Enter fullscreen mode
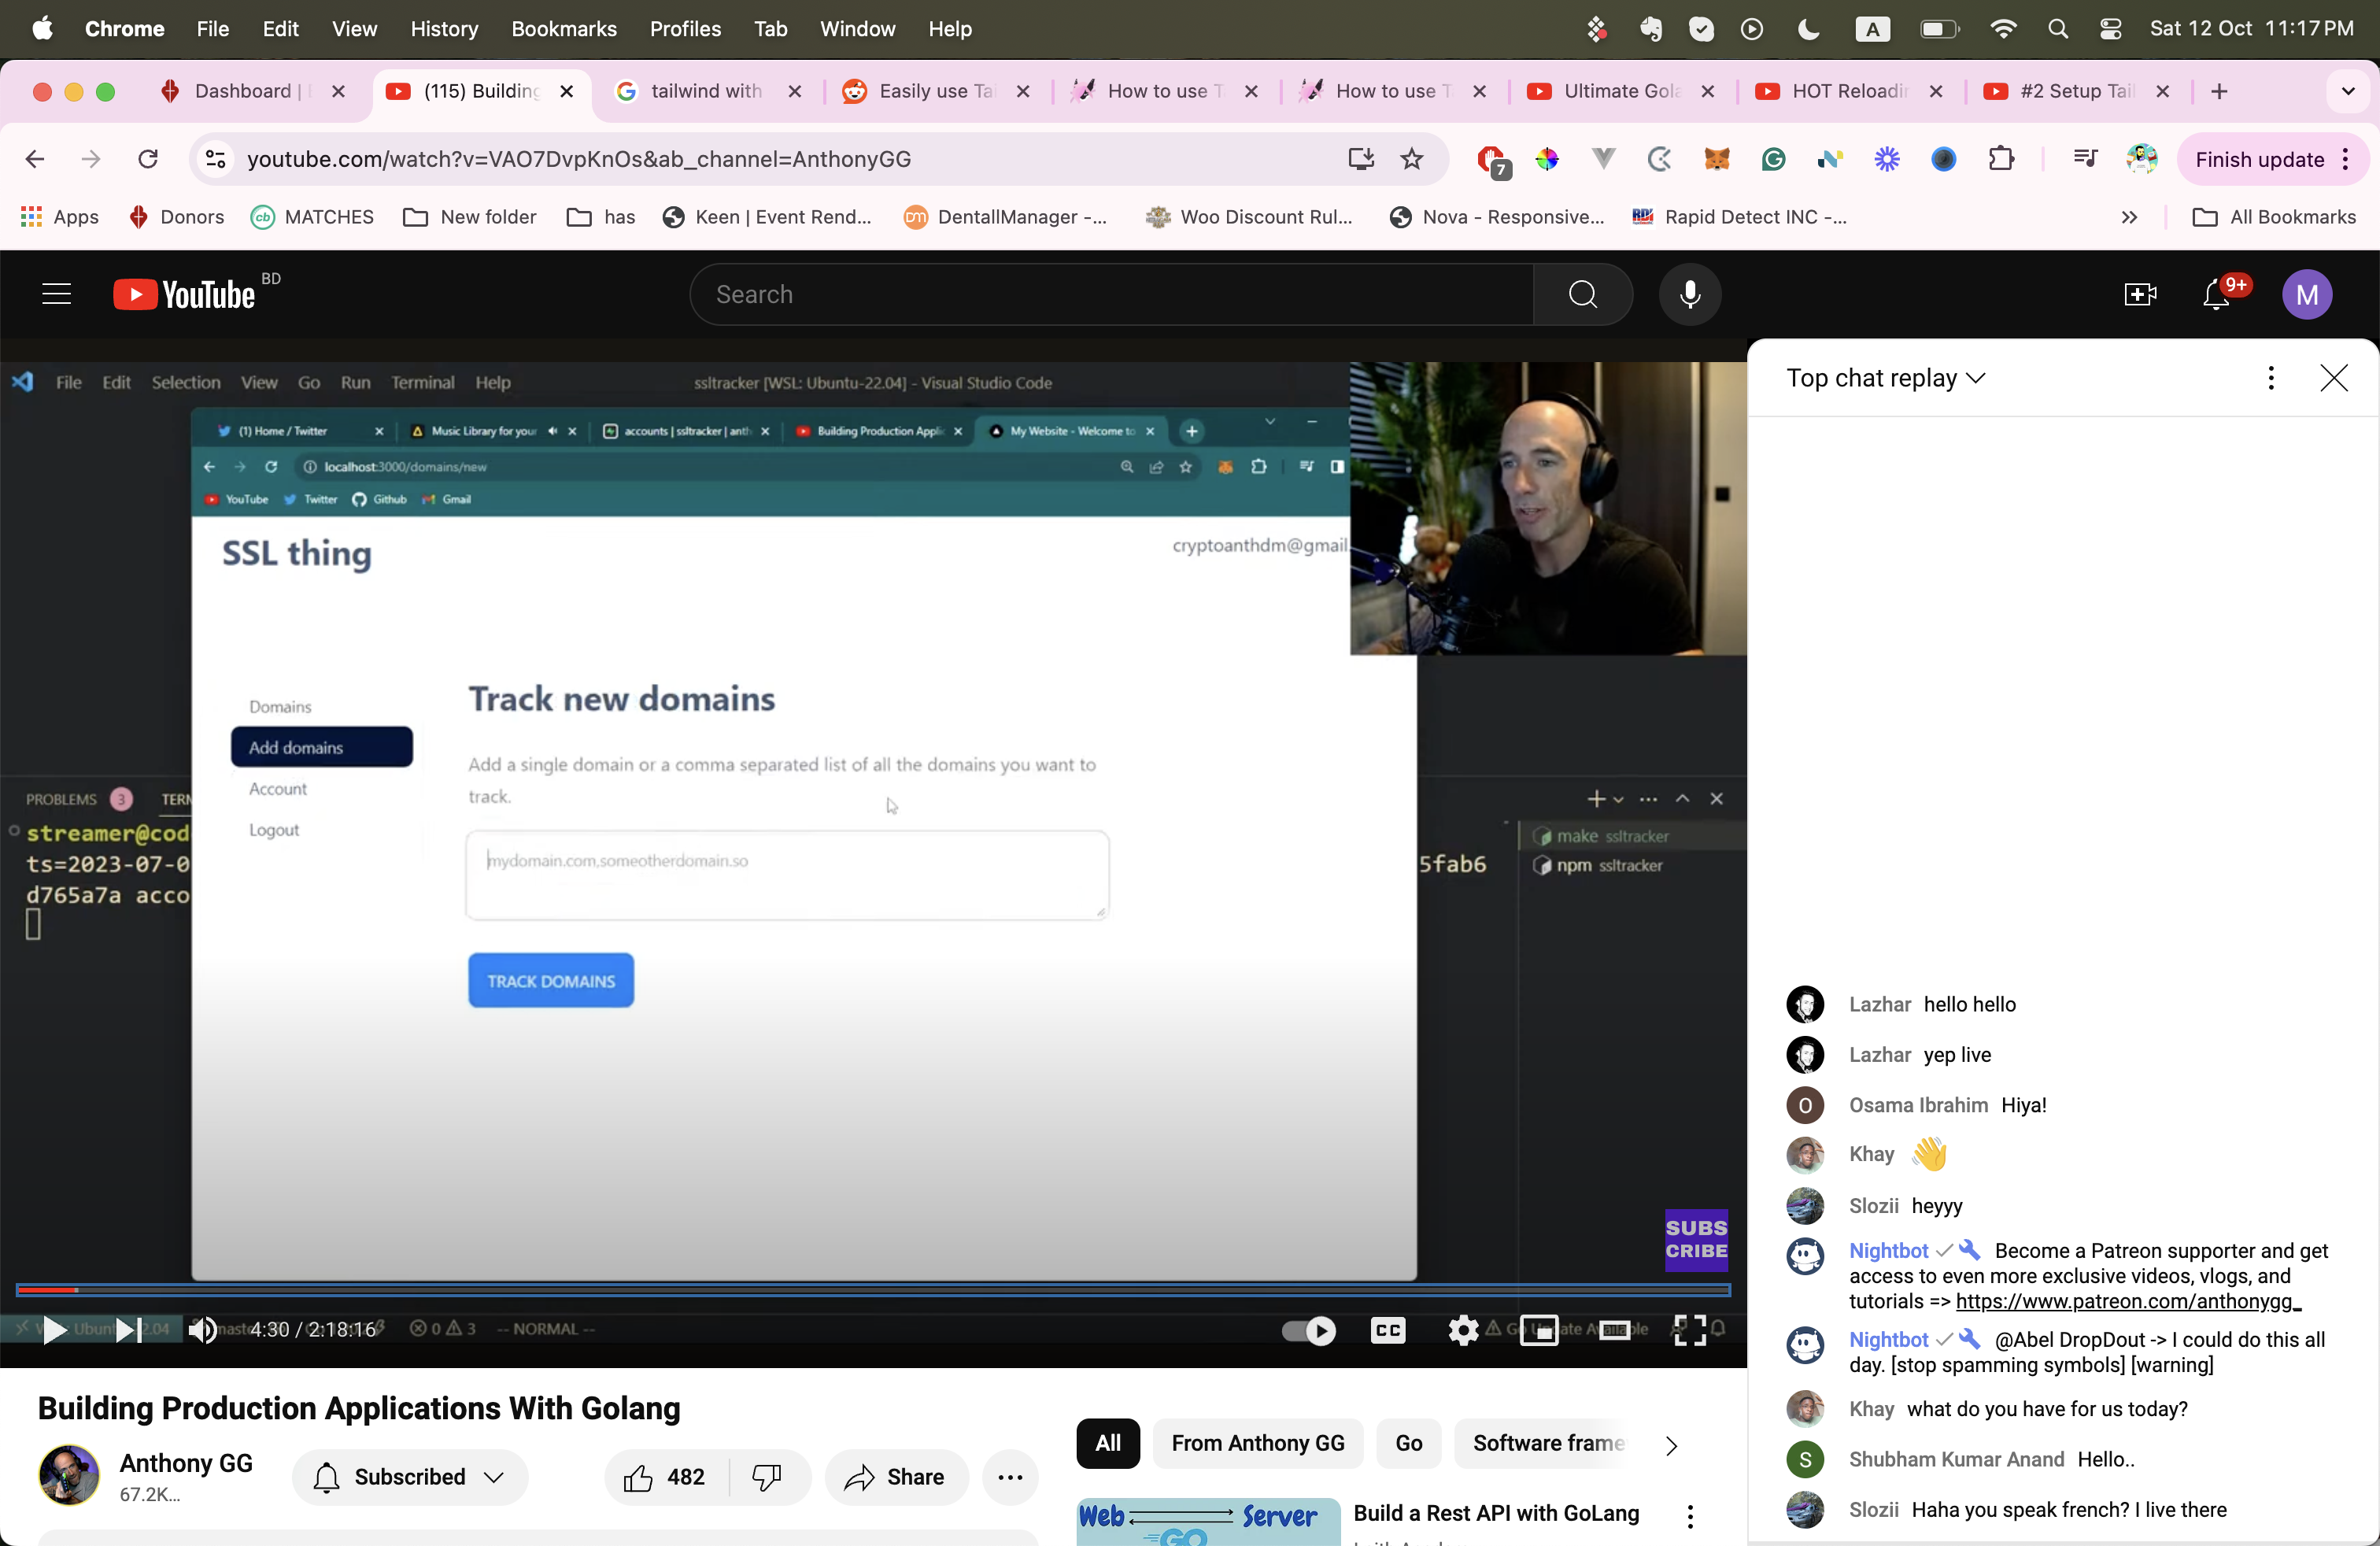 (x=1690, y=1330)
